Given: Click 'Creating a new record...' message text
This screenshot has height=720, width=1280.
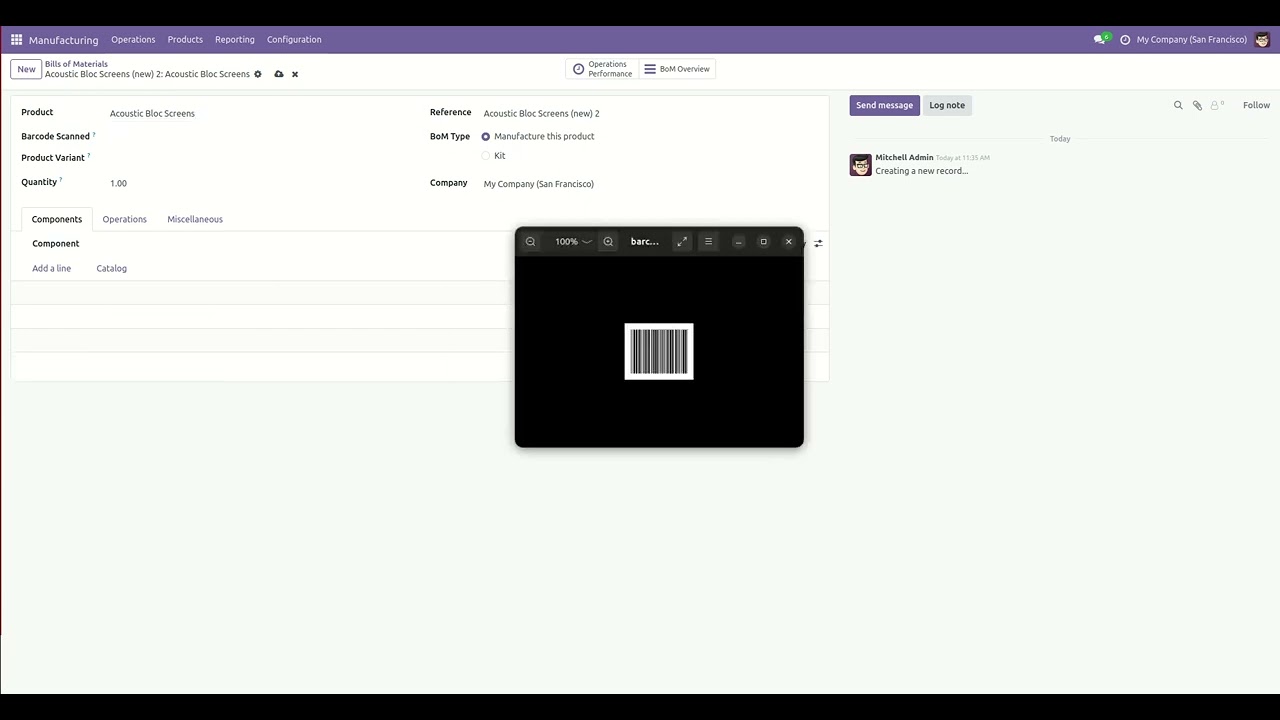Looking at the screenshot, I should [921, 171].
